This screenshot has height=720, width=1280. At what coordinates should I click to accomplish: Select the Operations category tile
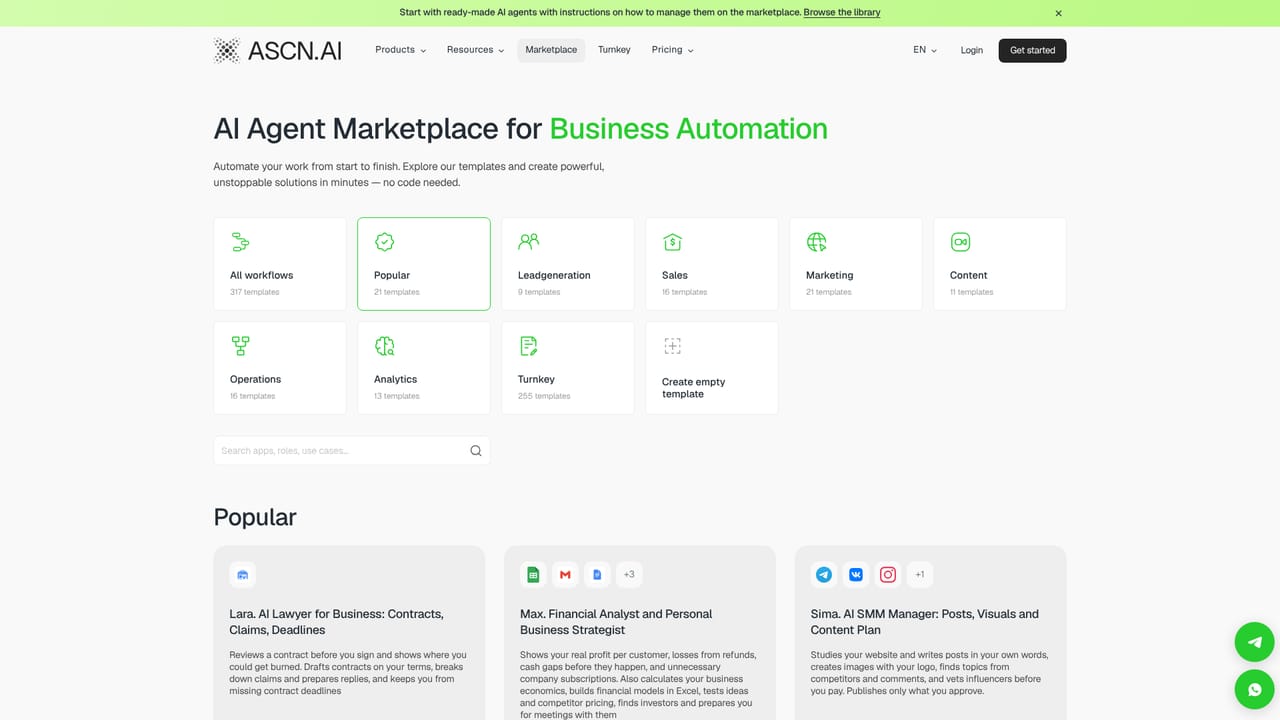pyautogui.click(x=280, y=368)
